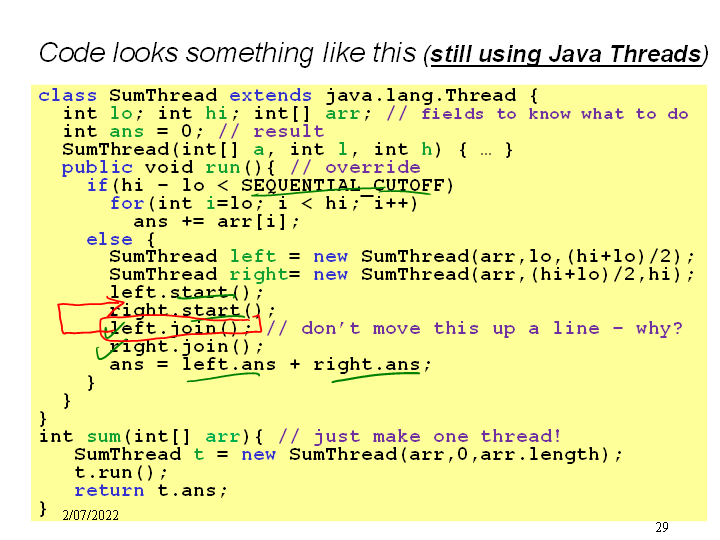Viewport: 720px width, 540px height.
Task: Click the slide number 29
Action: coord(661,527)
